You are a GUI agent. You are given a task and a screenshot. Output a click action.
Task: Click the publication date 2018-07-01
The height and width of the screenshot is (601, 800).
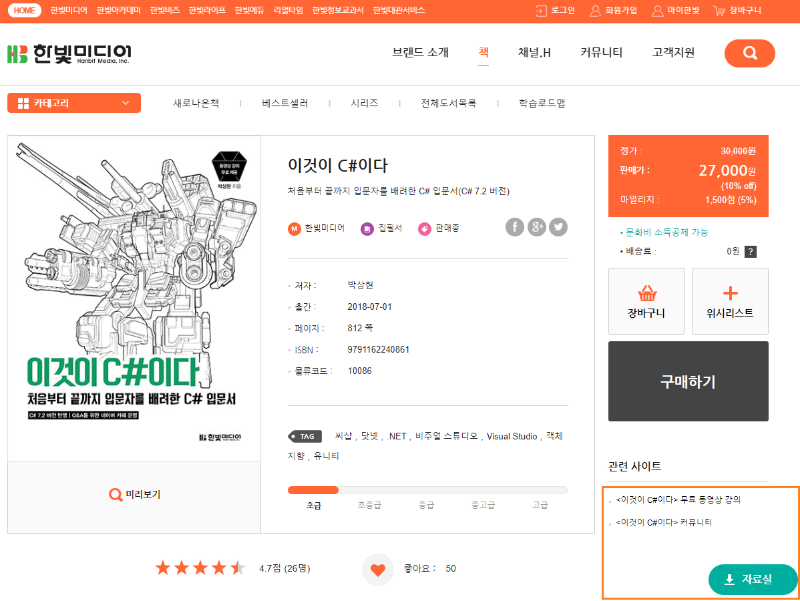370,307
